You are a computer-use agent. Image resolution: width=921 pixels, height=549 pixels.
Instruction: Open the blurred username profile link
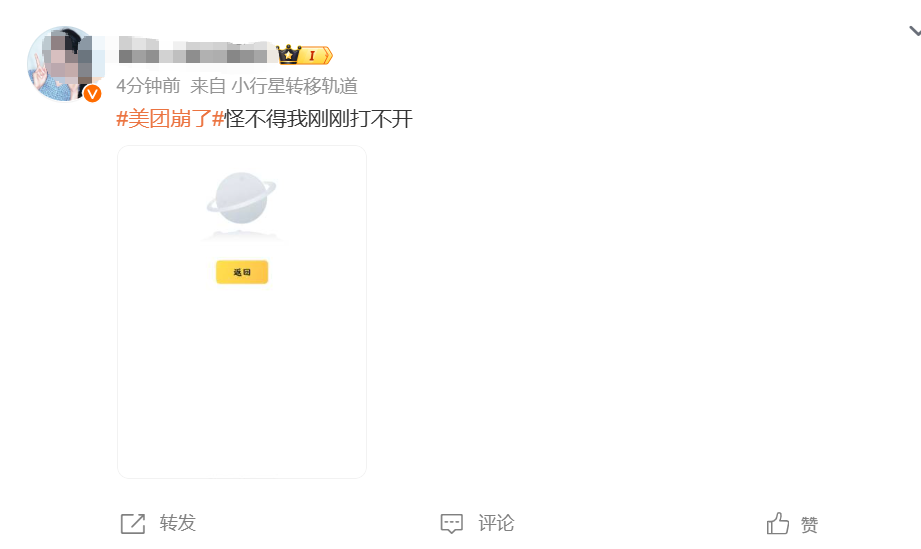(196, 50)
